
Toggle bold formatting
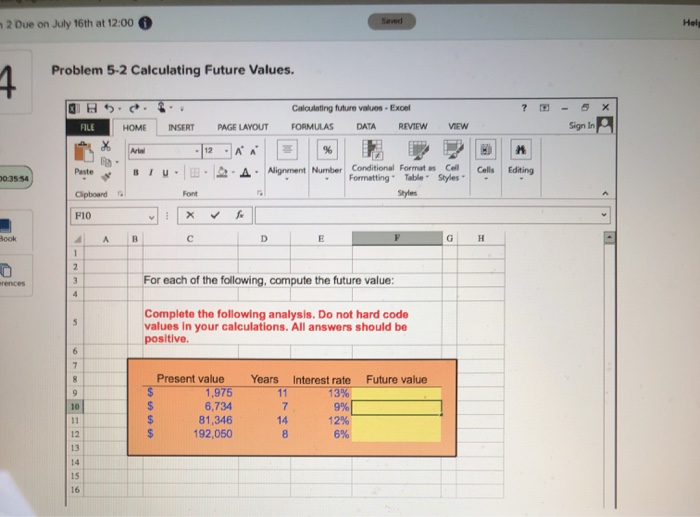pyautogui.click(x=136, y=172)
